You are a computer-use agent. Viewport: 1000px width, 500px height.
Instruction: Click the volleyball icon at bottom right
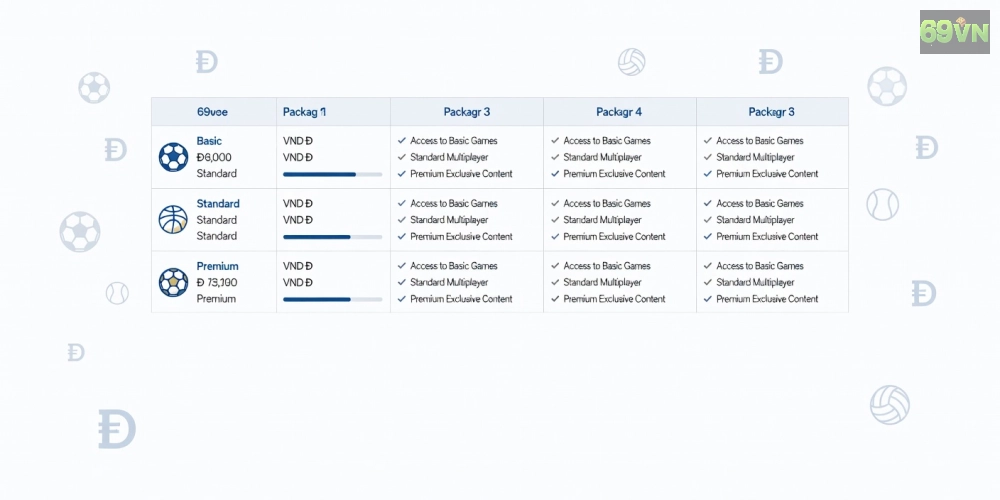[x=890, y=405]
